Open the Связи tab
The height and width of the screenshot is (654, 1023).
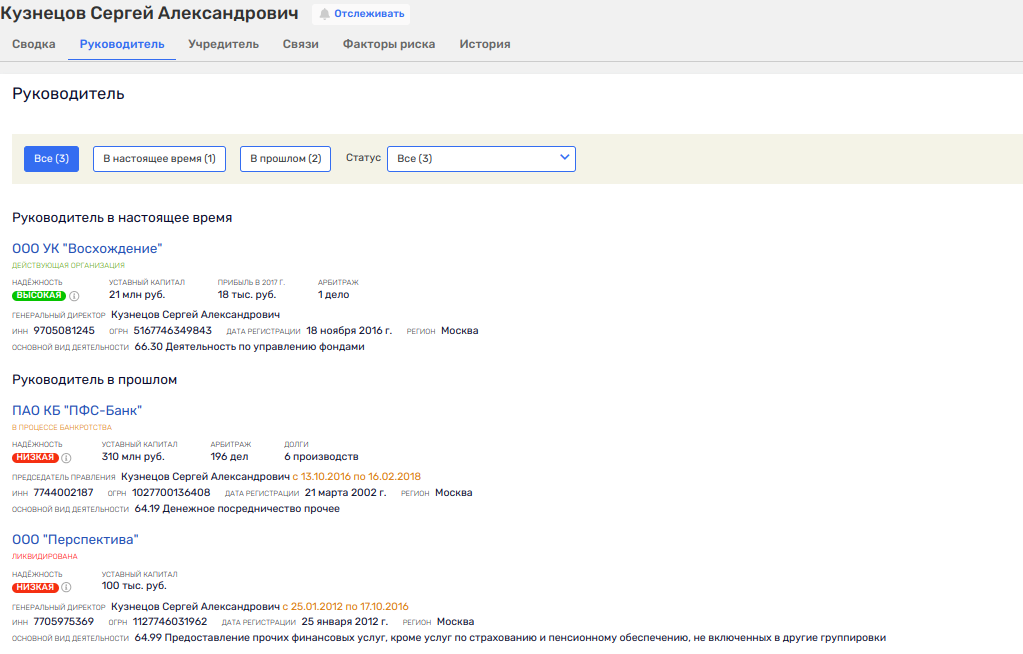[x=301, y=44]
